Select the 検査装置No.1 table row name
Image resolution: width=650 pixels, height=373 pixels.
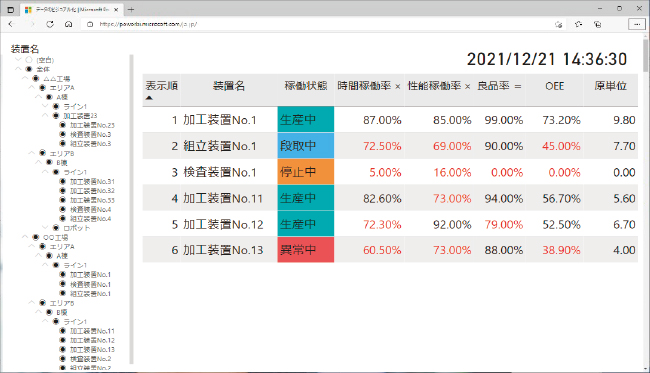pyautogui.click(x=220, y=172)
